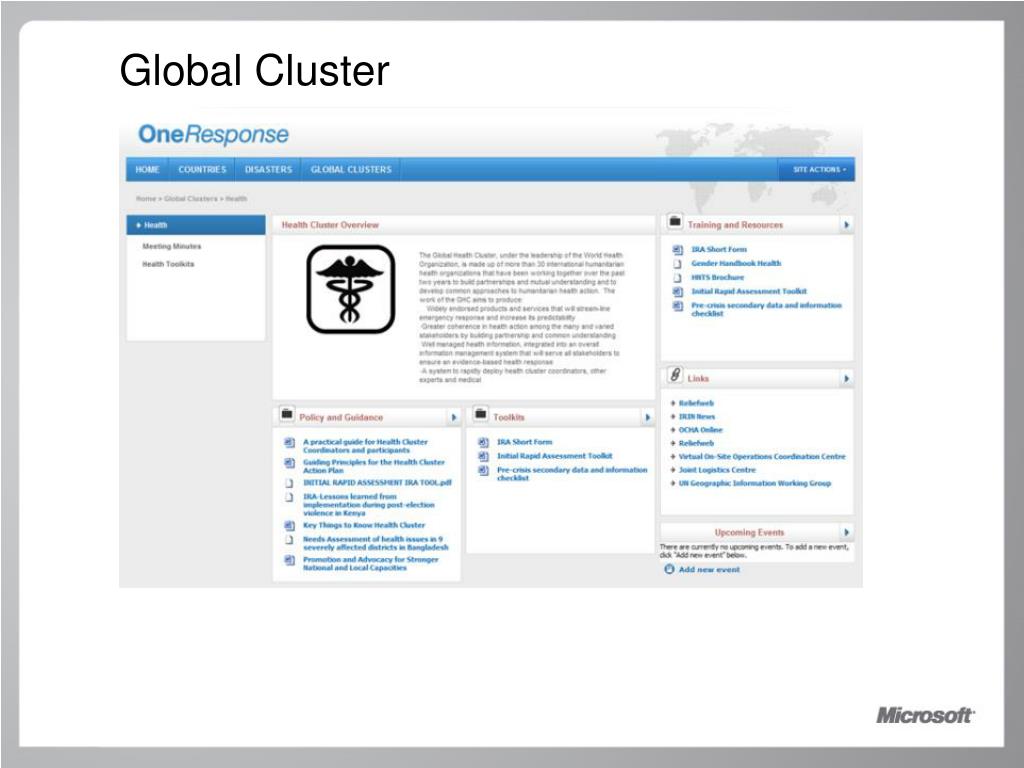
Task: Click the Policy and Guidance briefcase icon
Action: (286, 414)
